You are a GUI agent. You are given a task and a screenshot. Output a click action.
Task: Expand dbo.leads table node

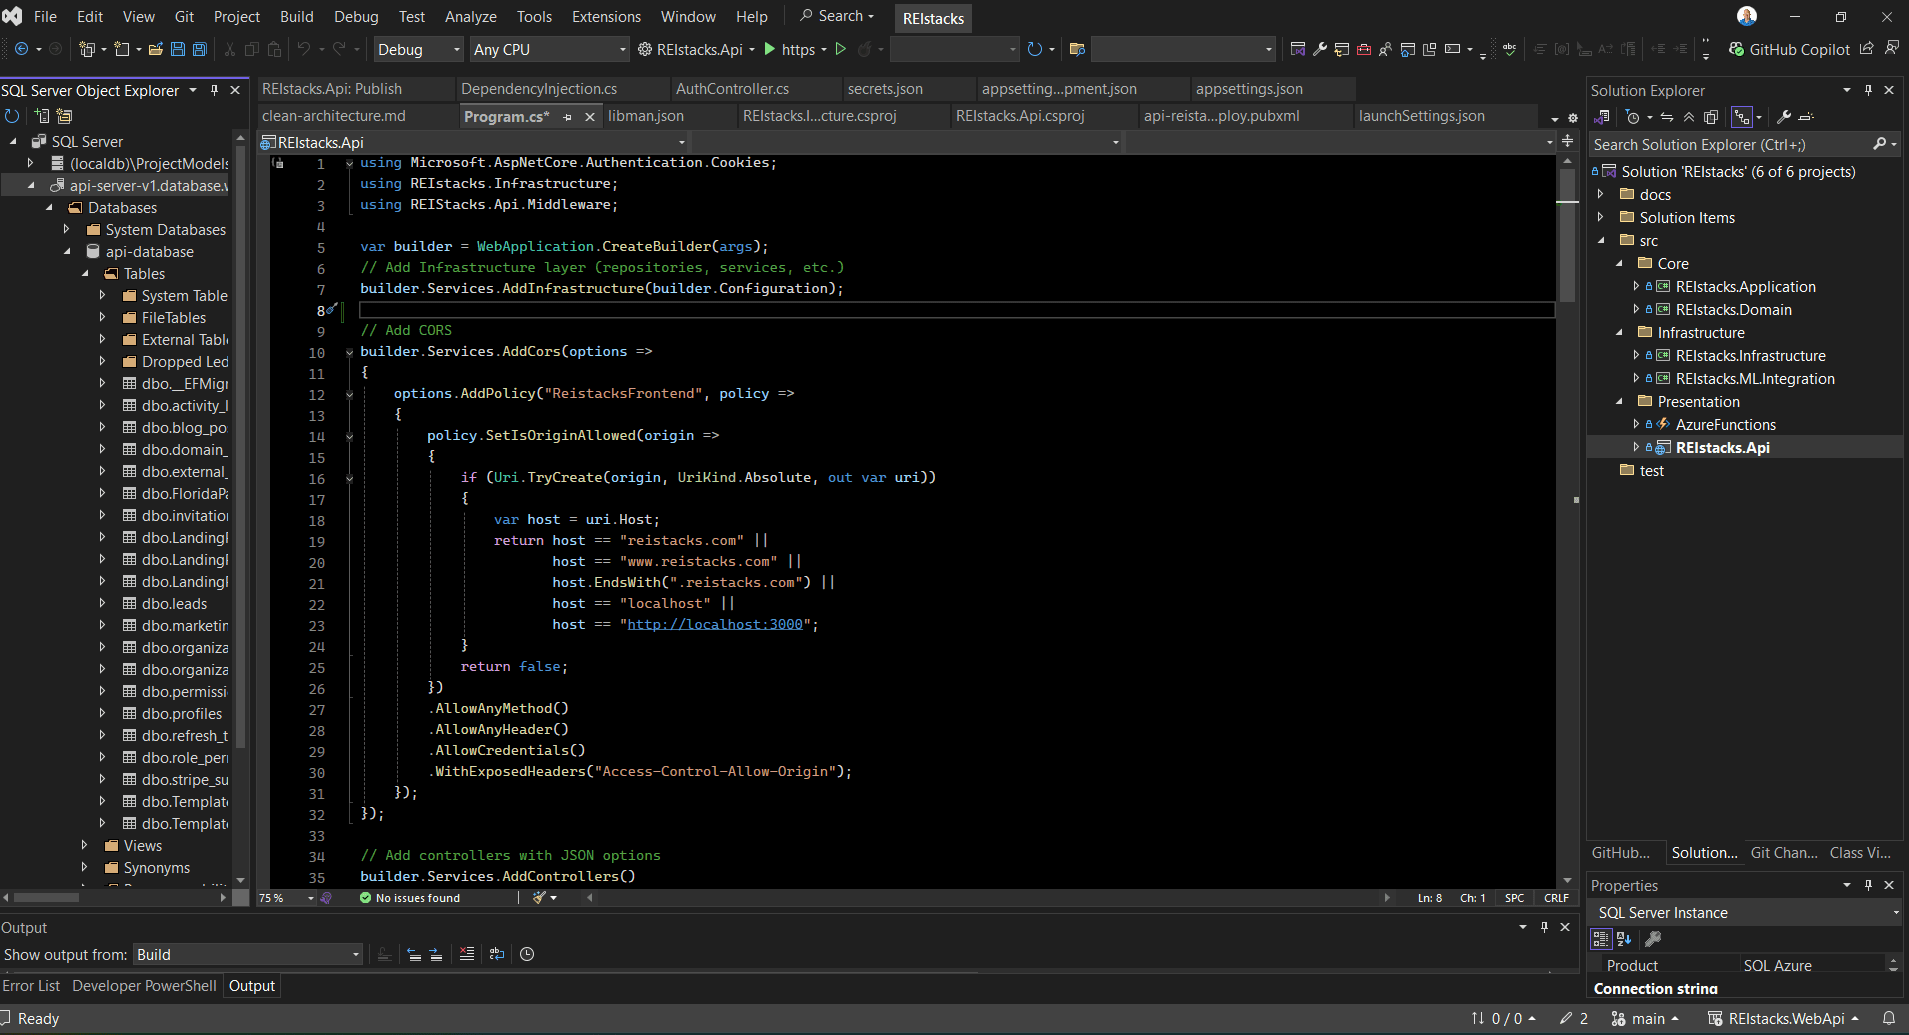coord(103,604)
